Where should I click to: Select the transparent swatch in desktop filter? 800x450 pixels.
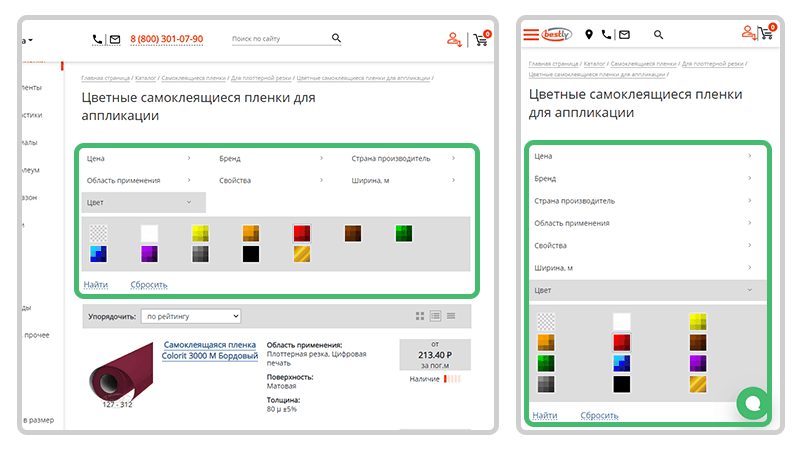pos(98,234)
